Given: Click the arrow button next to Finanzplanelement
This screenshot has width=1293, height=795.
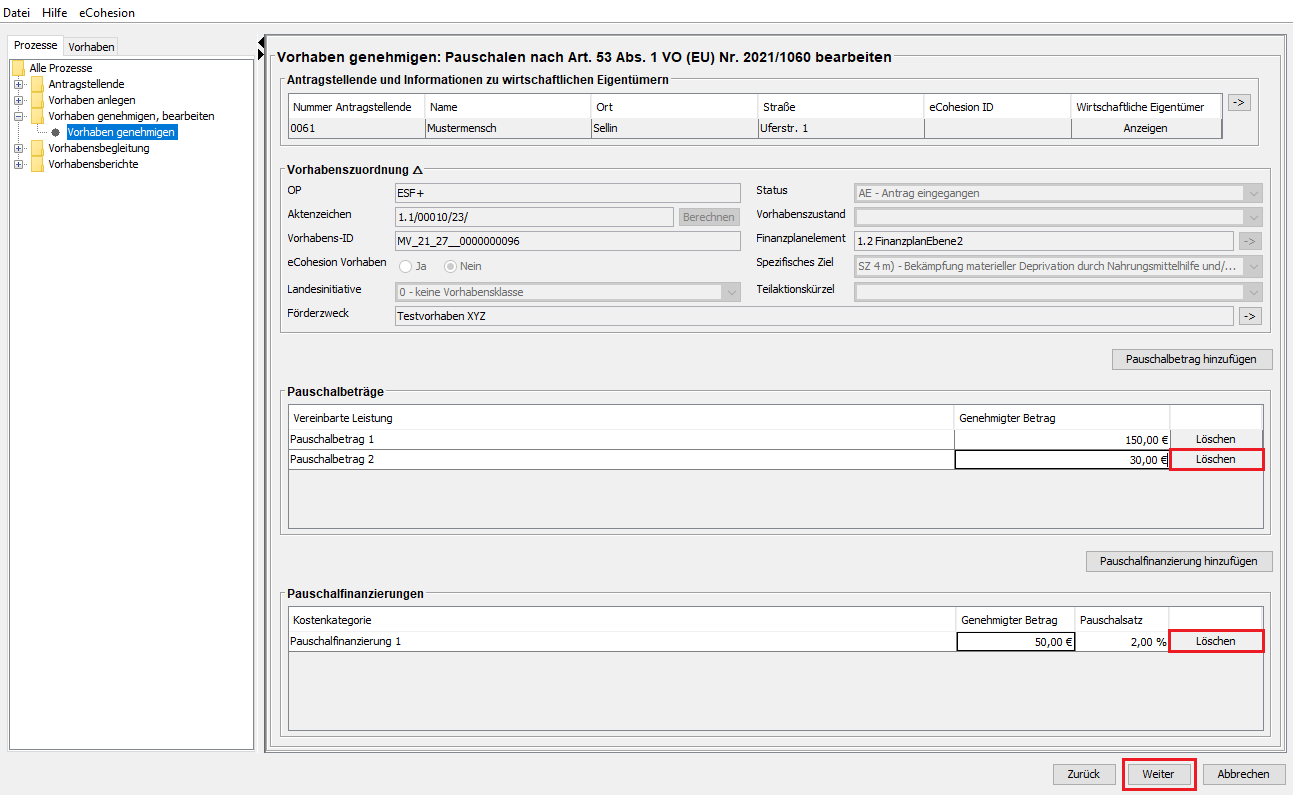Looking at the screenshot, I should pyautogui.click(x=1250, y=241).
